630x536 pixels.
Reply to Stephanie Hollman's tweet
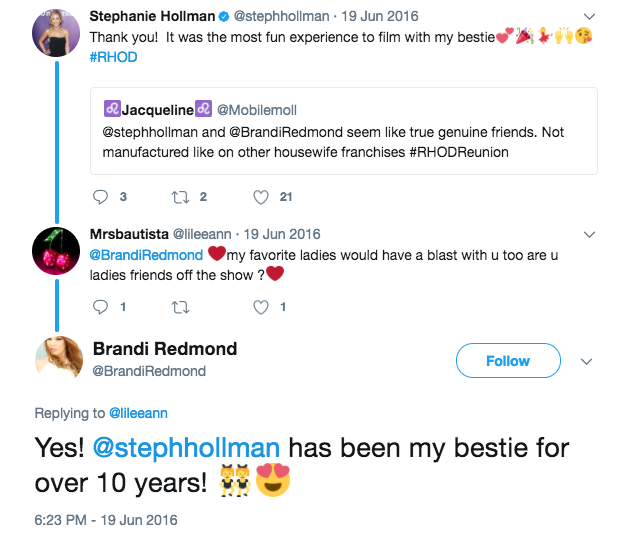point(100,197)
